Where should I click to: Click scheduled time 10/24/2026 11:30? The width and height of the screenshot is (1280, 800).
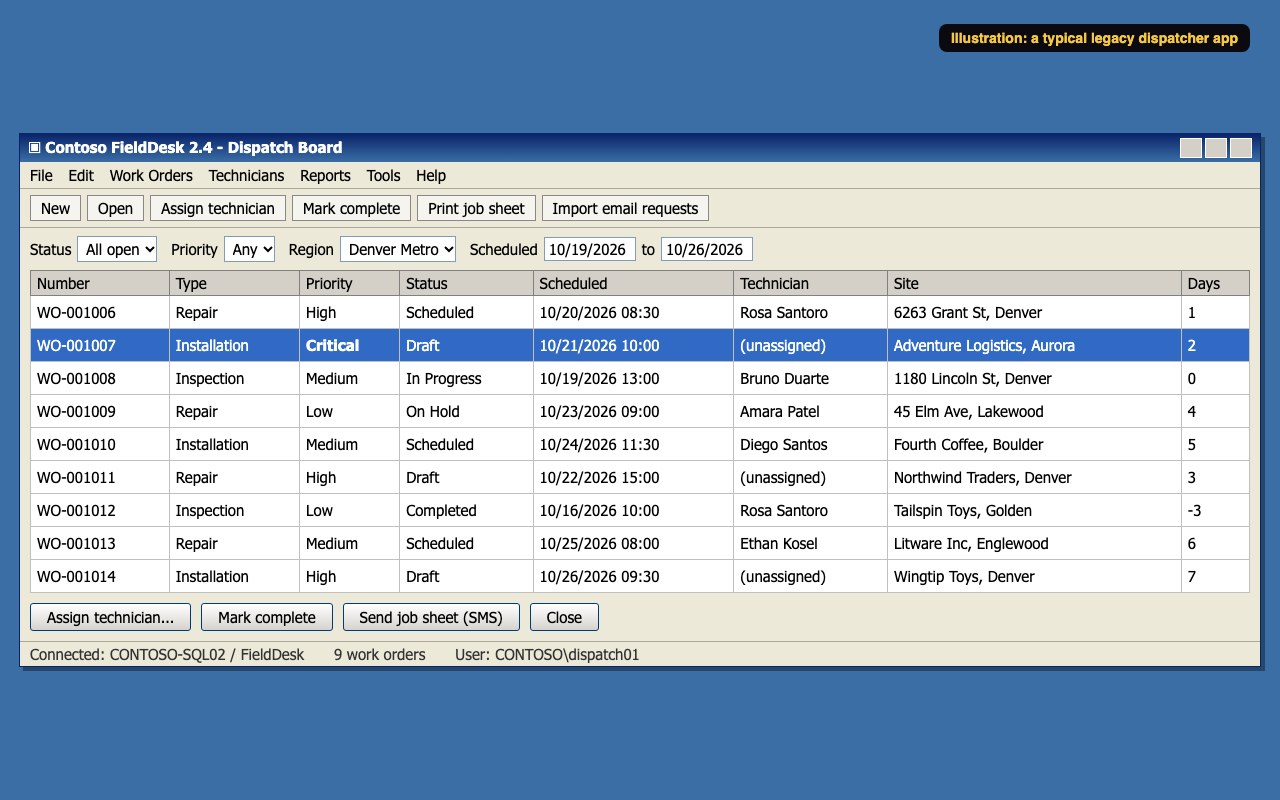coord(633,444)
